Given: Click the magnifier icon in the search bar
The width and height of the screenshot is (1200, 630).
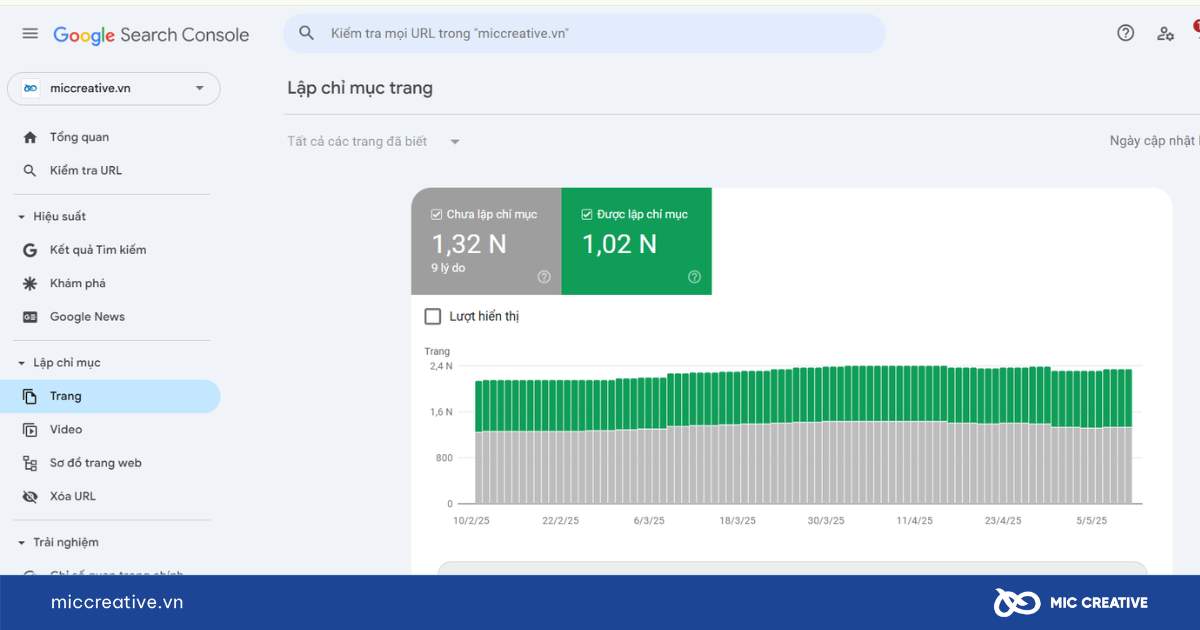Looking at the screenshot, I should click(x=307, y=33).
